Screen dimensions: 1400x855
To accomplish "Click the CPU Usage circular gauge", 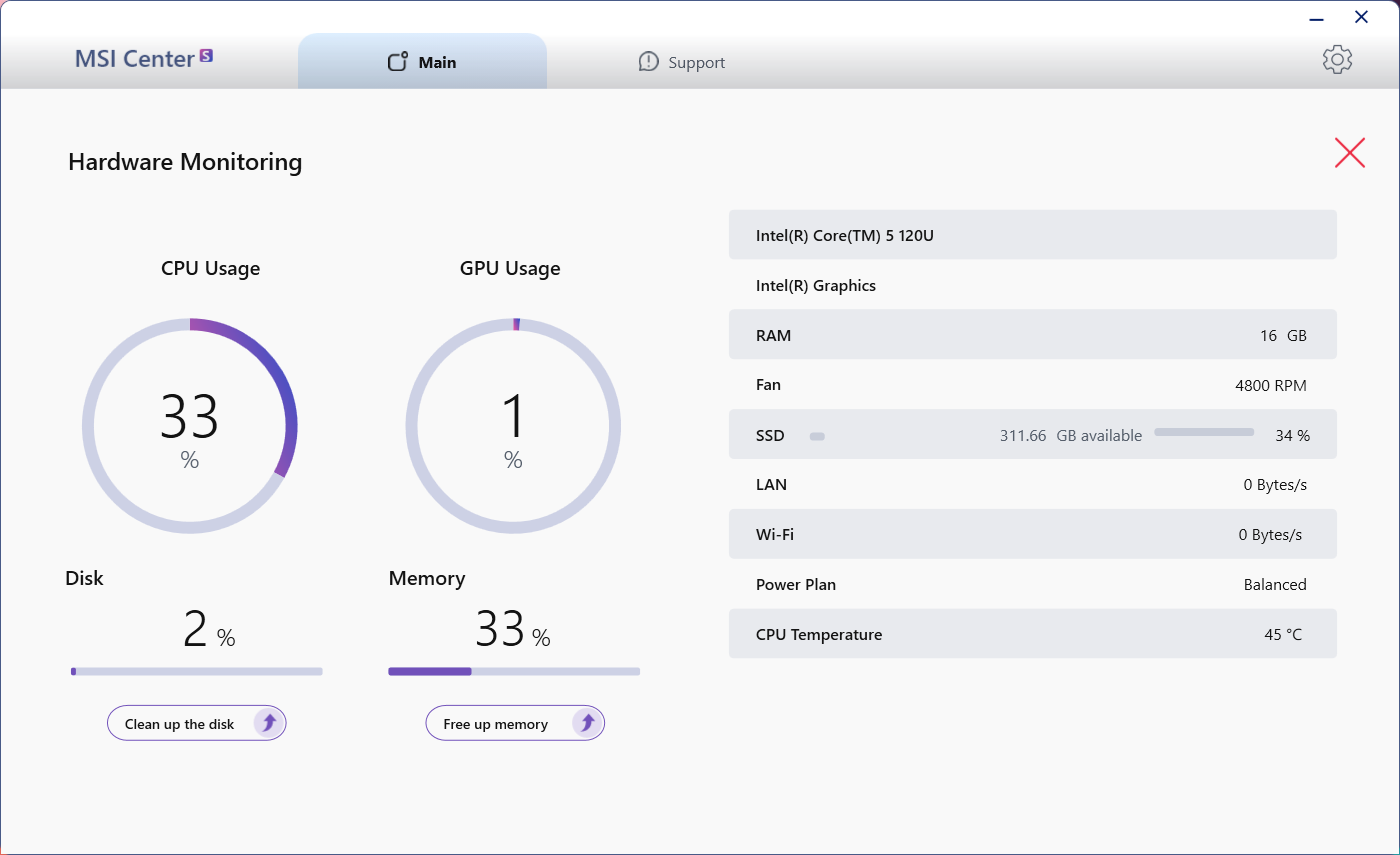I will 190,426.
